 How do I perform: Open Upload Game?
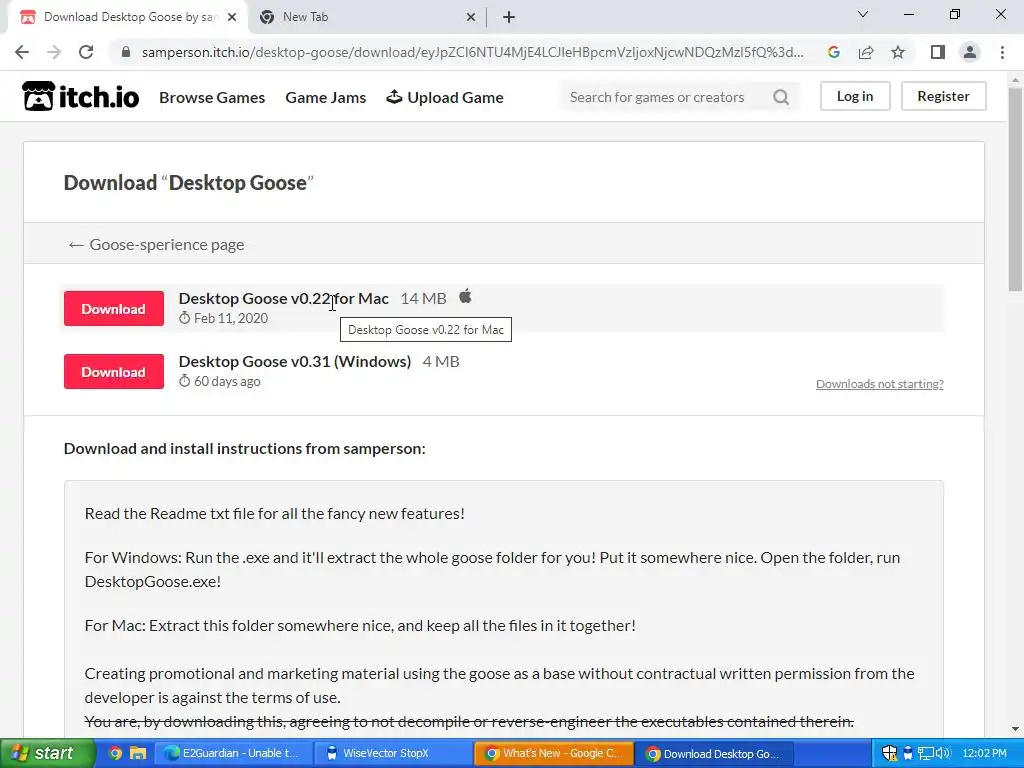pyautogui.click(x=445, y=97)
